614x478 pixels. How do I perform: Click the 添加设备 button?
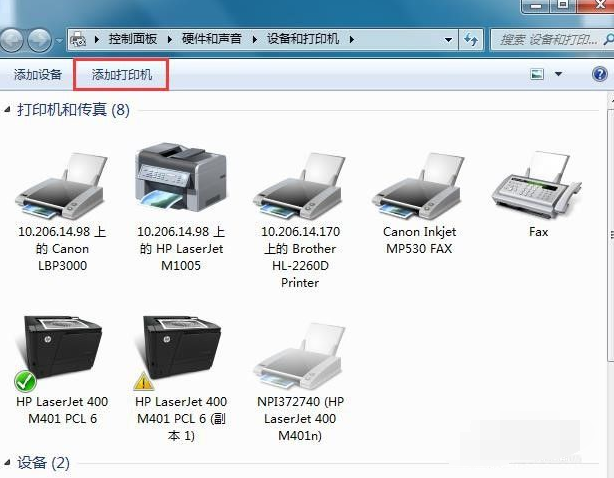click(x=38, y=75)
